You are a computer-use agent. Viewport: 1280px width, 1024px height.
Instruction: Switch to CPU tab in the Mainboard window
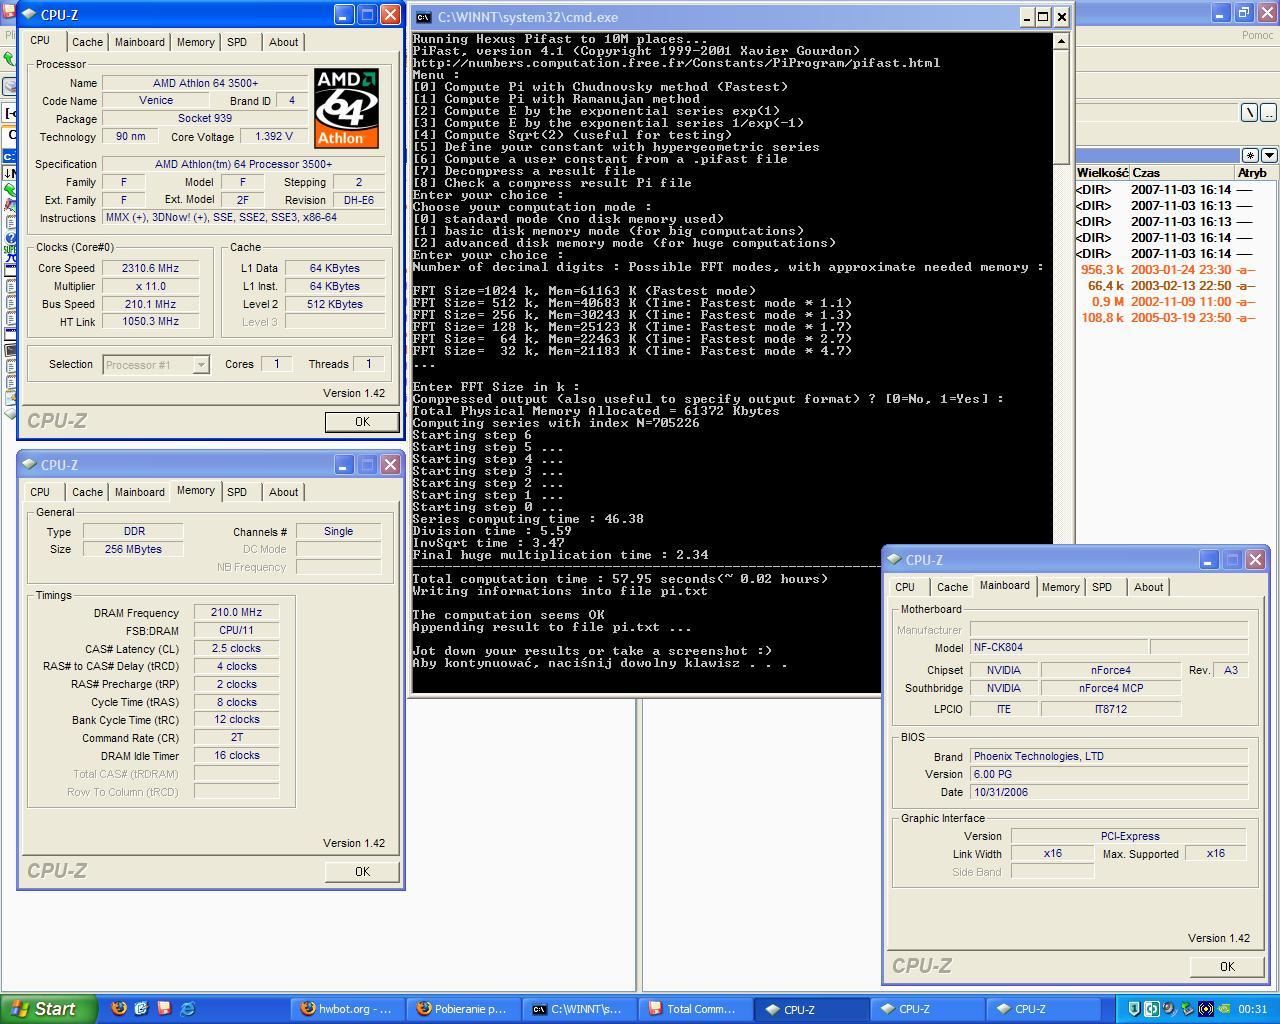coord(905,587)
